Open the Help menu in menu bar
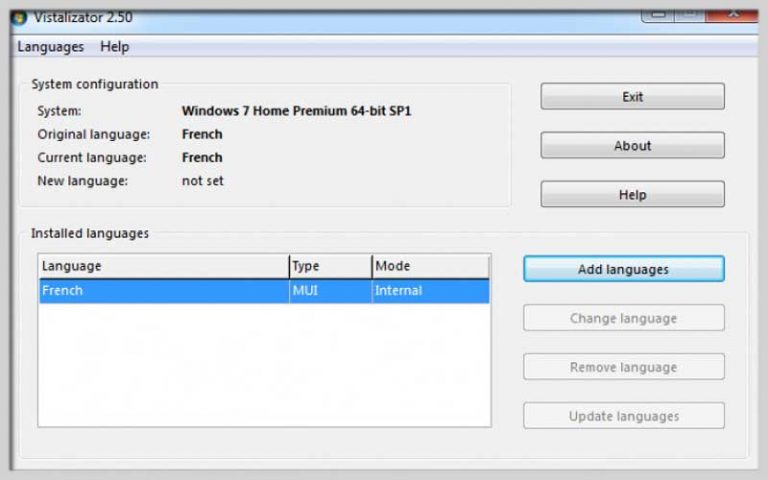This screenshot has height=480, width=768. click(x=115, y=47)
